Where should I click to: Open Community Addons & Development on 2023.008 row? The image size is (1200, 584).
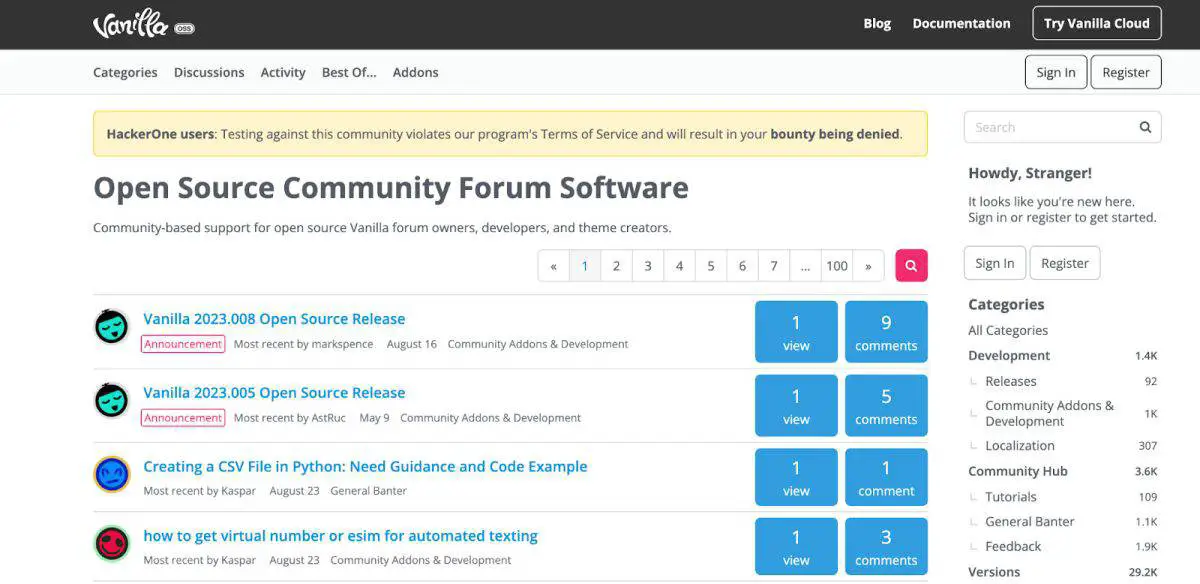click(538, 344)
